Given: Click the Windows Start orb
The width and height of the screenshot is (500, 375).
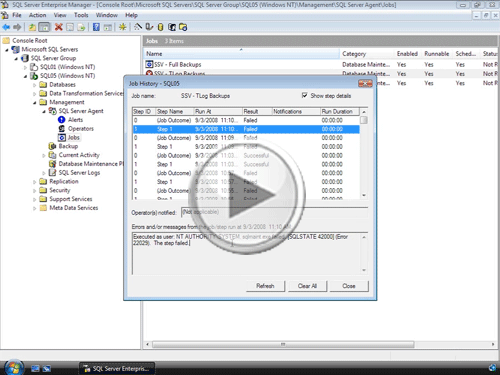Looking at the screenshot, I should (x=13, y=367).
